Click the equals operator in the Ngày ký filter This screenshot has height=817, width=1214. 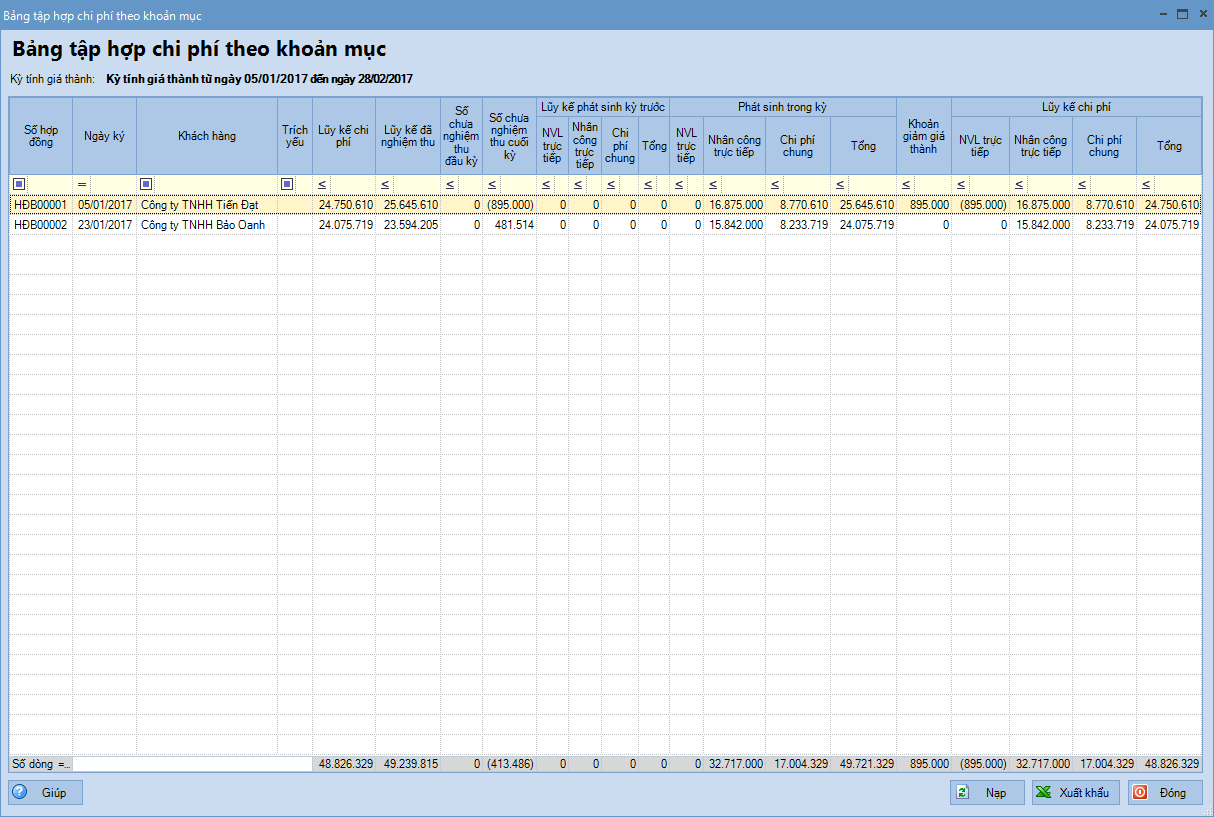point(82,184)
